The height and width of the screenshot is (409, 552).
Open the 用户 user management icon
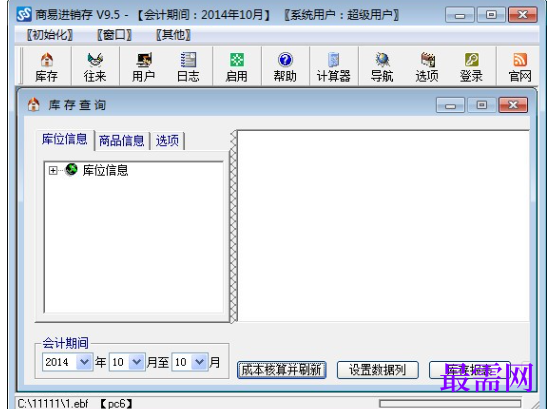(144, 67)
